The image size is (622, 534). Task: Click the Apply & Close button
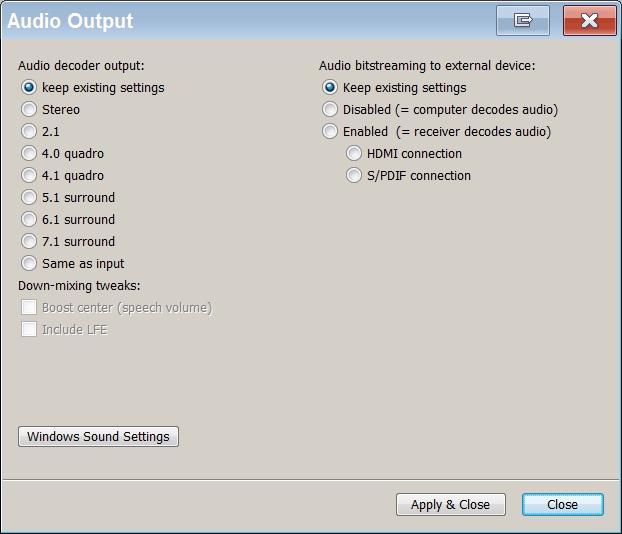[x=450, y=504]
